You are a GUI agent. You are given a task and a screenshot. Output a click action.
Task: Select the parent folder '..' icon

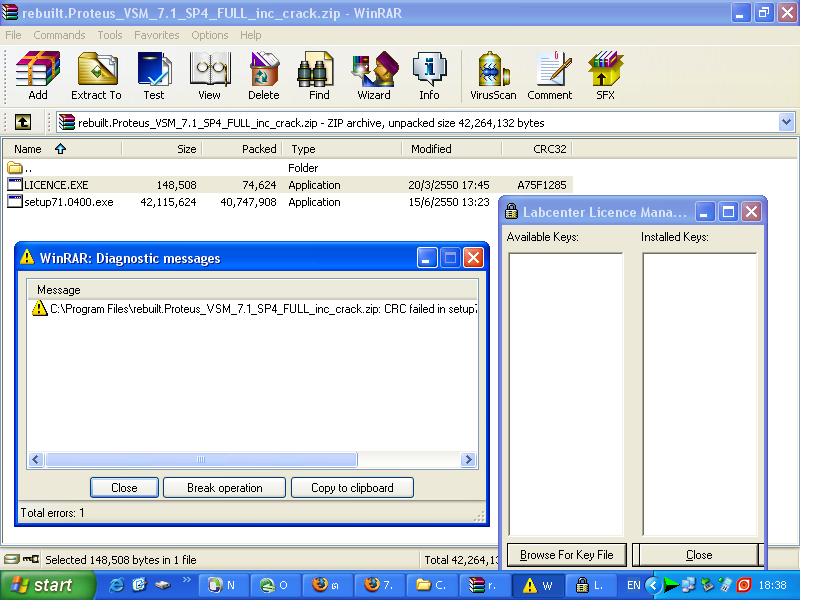[x=15, y=168]
